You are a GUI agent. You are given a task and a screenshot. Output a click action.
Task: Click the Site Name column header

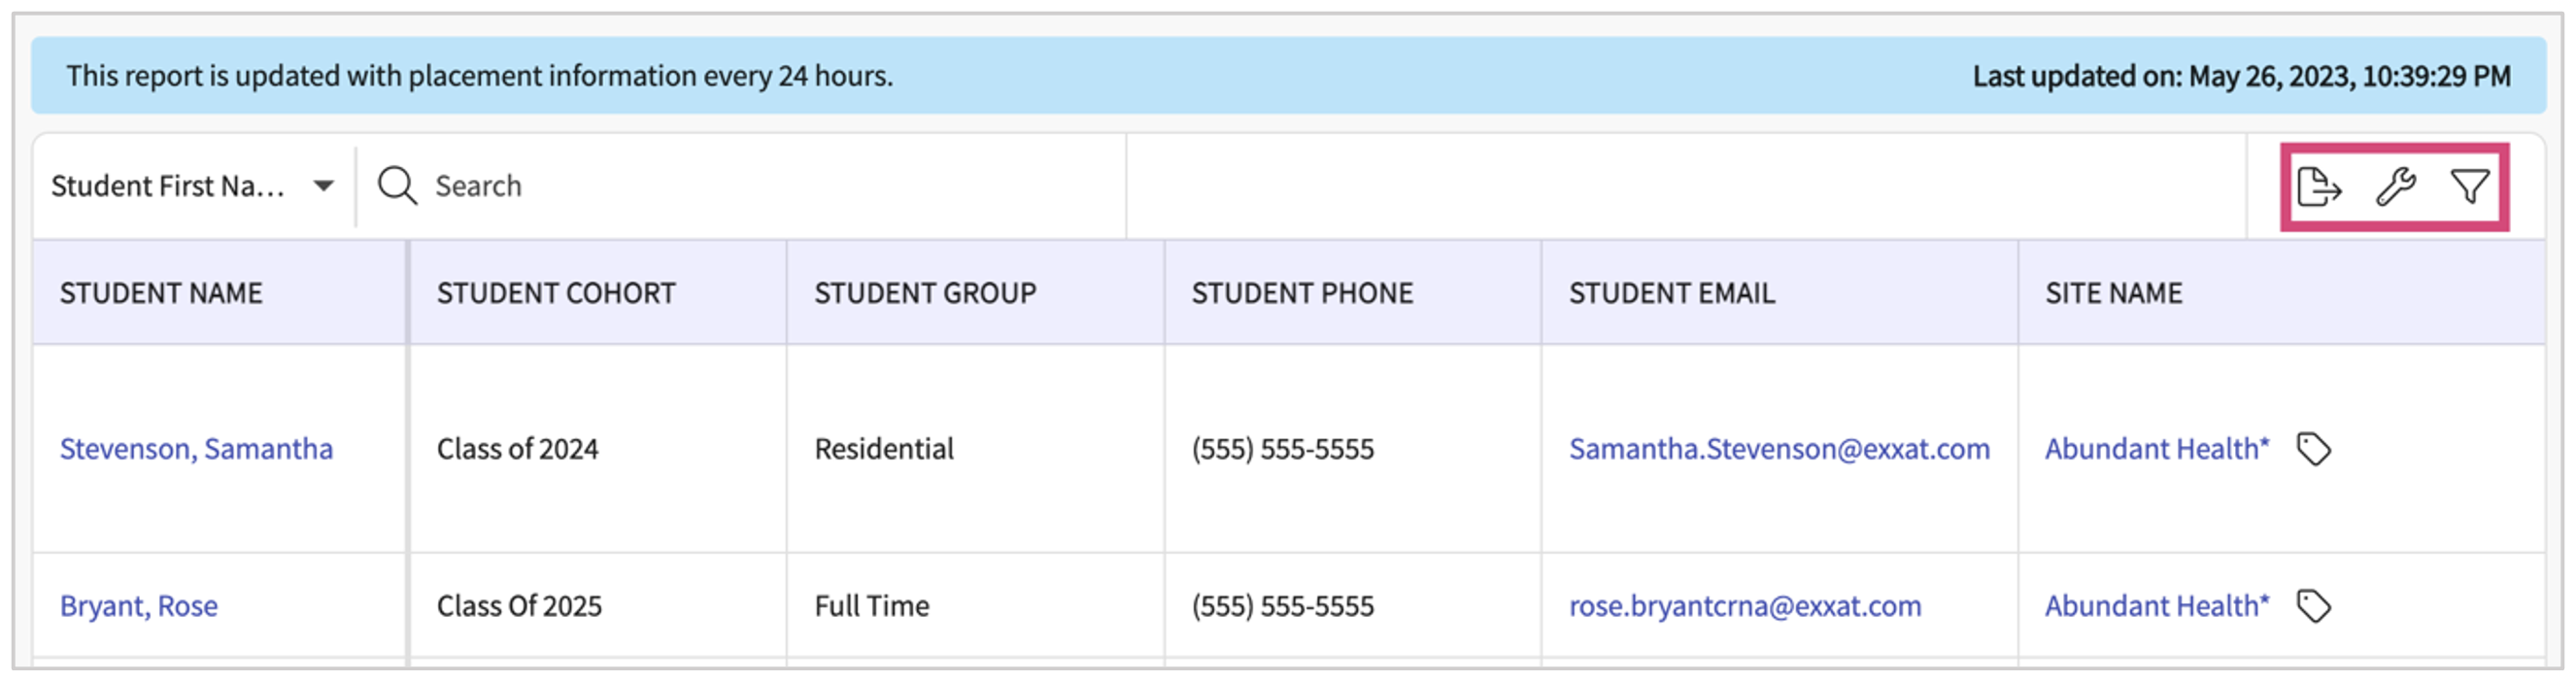point(2113,293)
